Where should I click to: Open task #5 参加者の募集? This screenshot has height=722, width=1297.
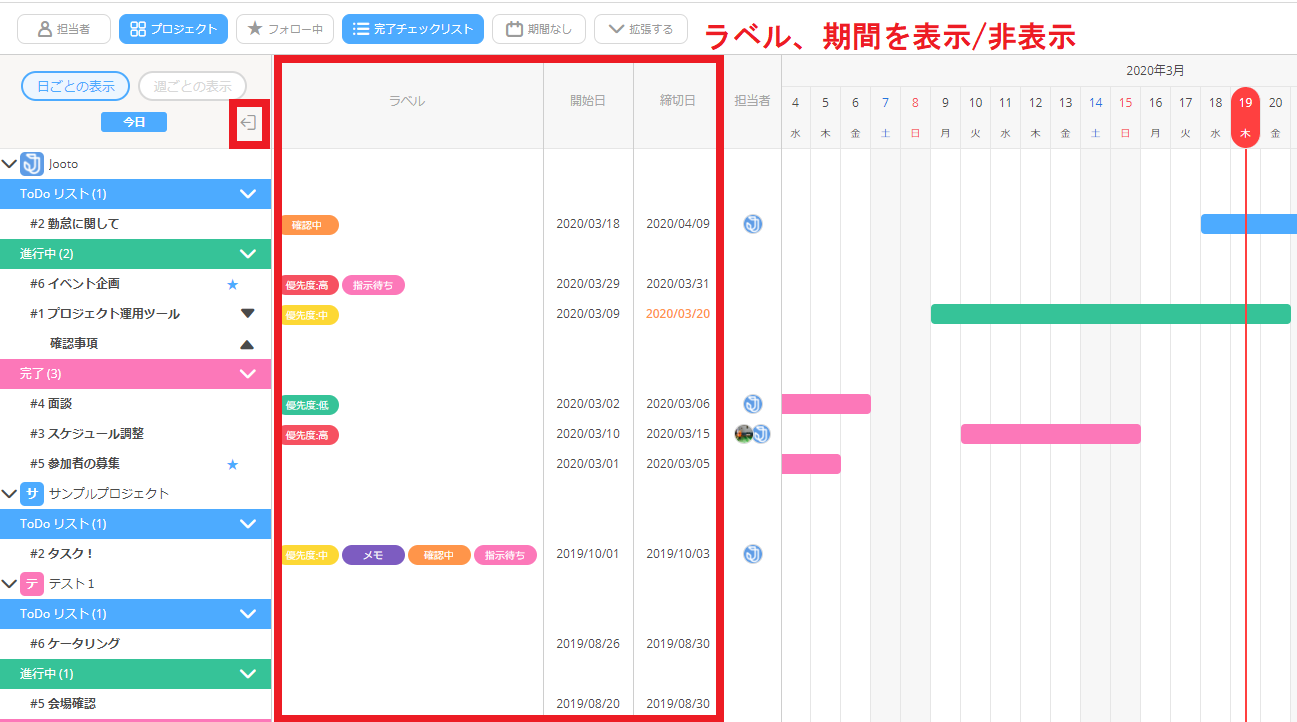[x=75, y=464]
